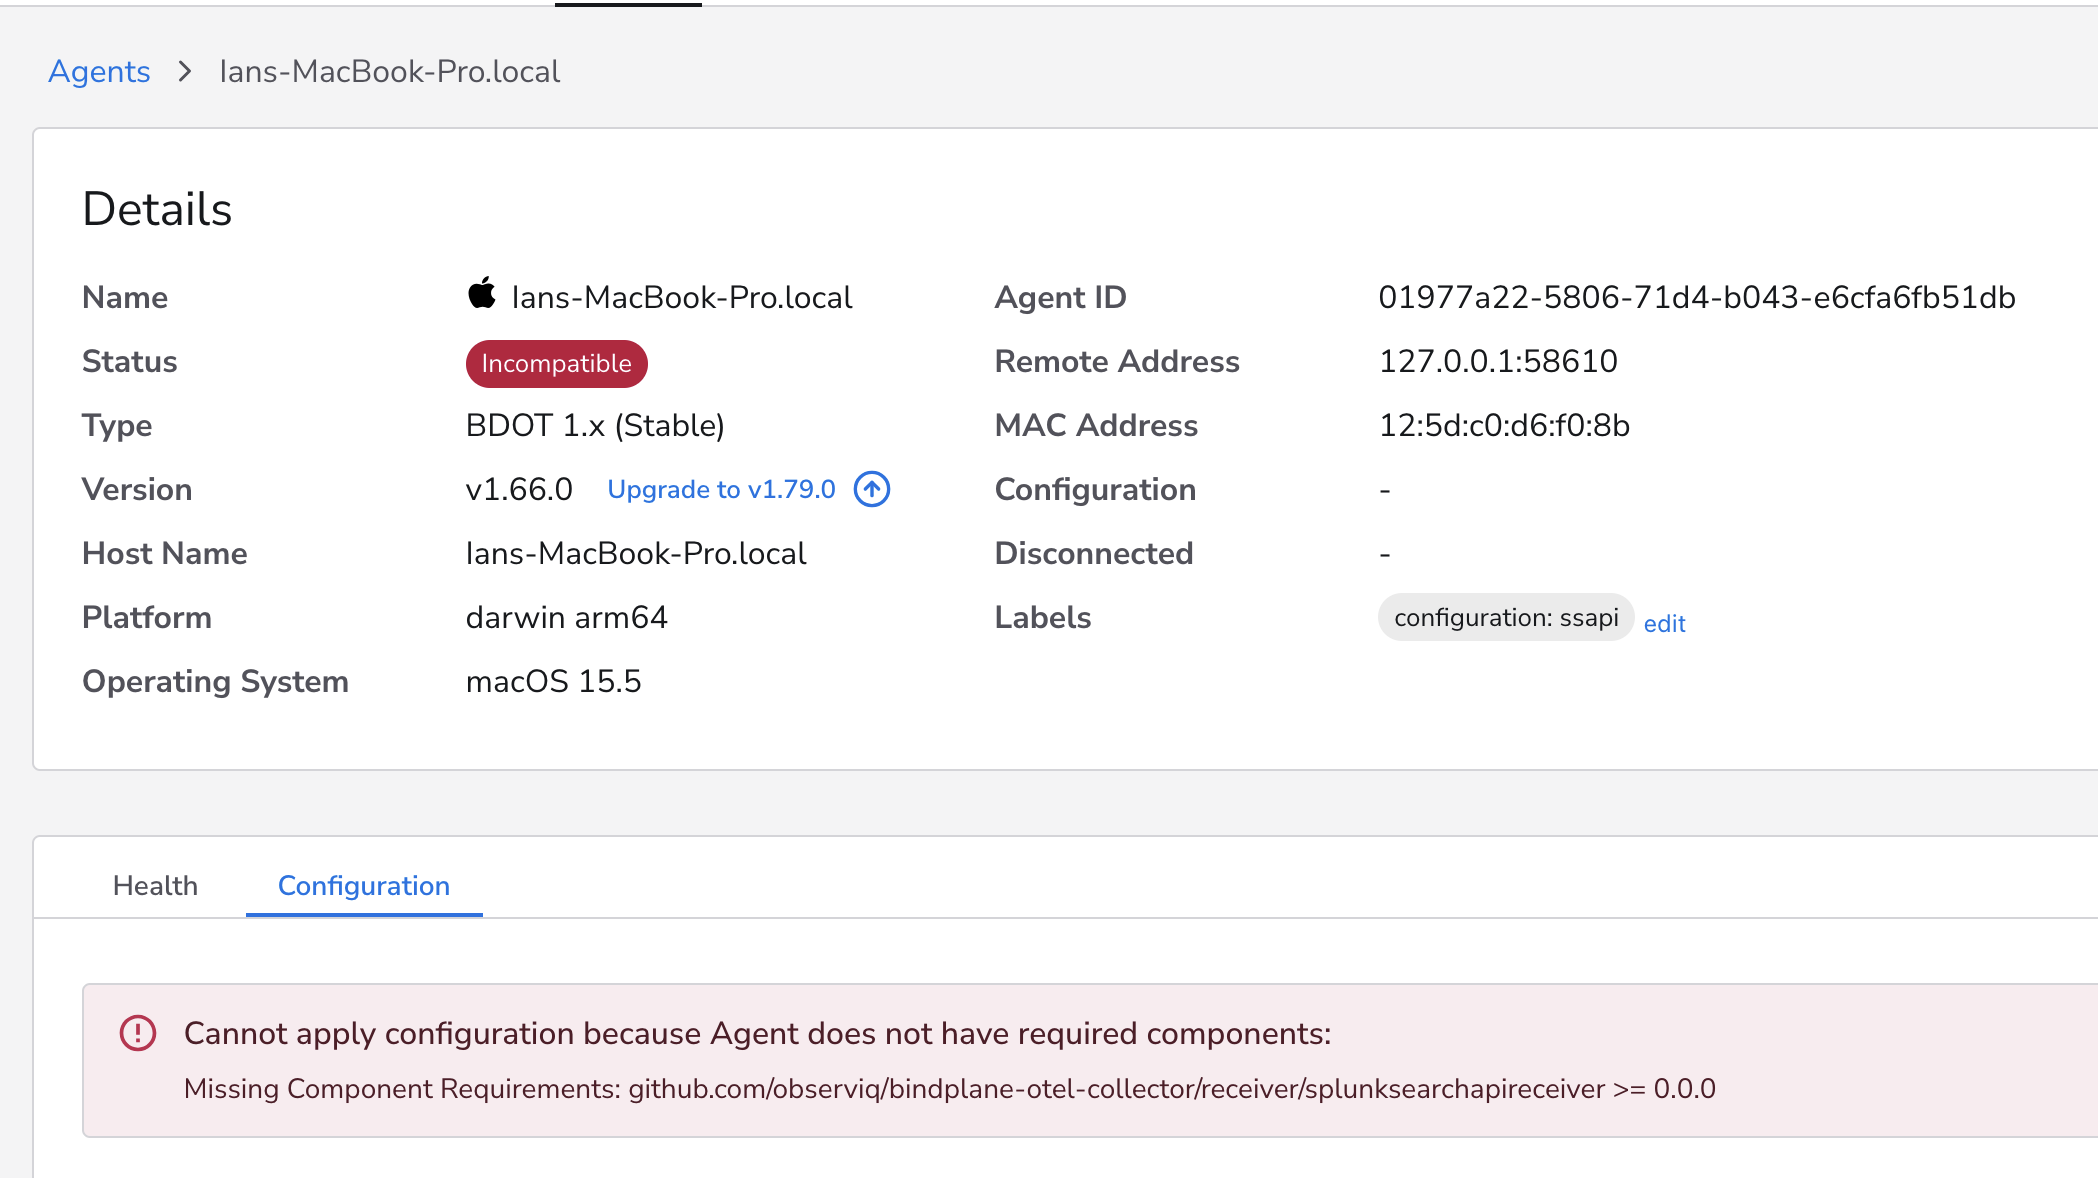Screen dimensions: 2098x1178
Task: Click edit next to the configuration label
Action: (1664, 623)
